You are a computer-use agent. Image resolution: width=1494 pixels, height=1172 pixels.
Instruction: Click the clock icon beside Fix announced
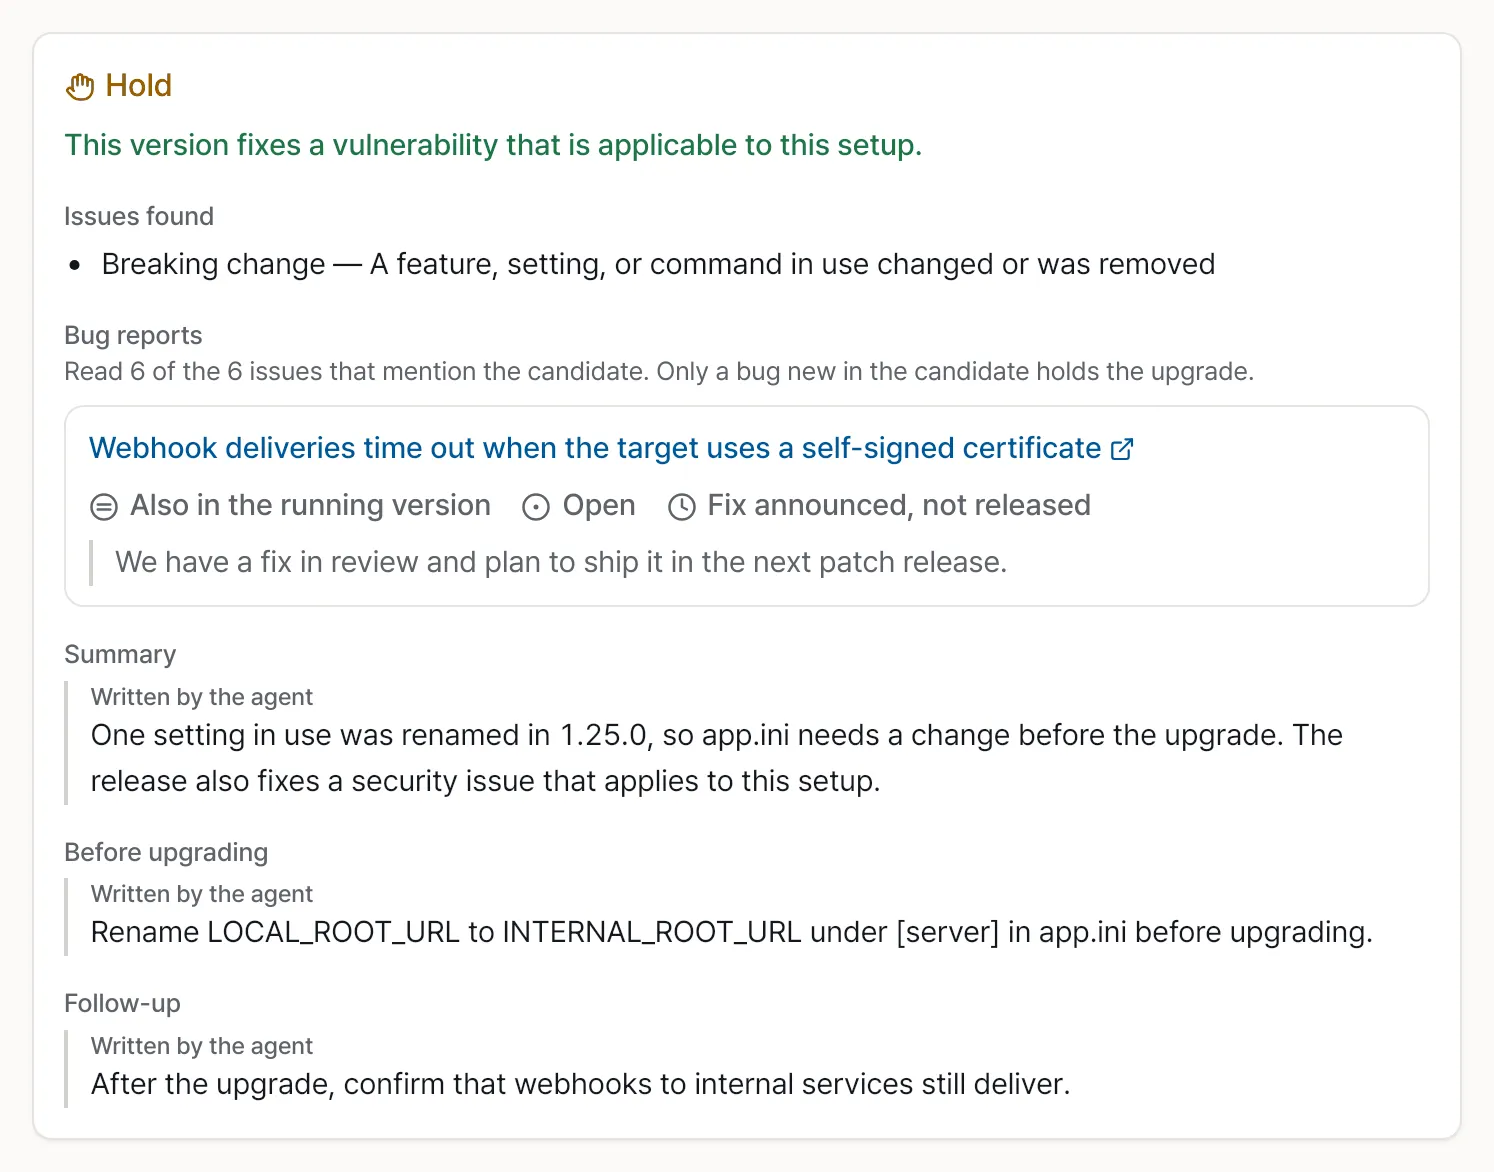click(x=682, y=507)
